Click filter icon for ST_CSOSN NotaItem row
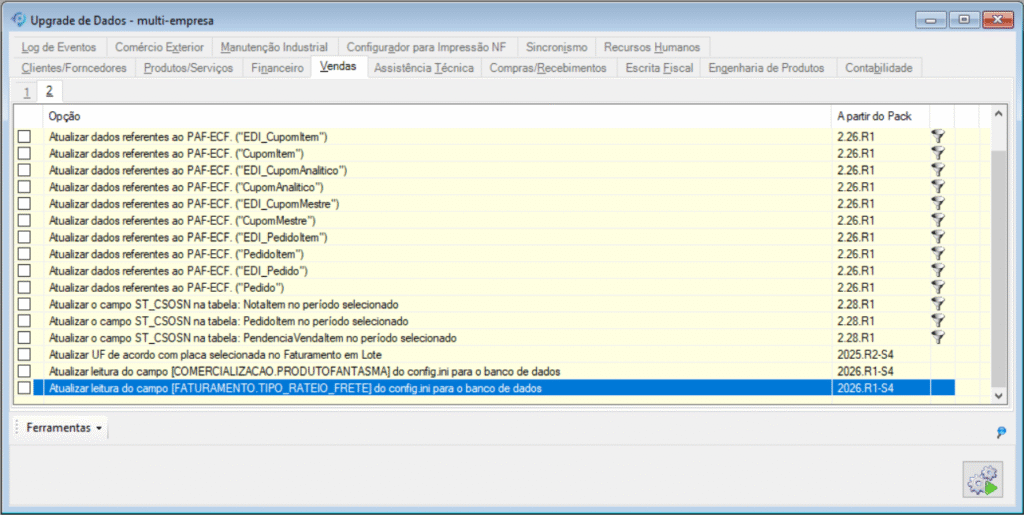The image size is (1024, 515). point(938,305)
